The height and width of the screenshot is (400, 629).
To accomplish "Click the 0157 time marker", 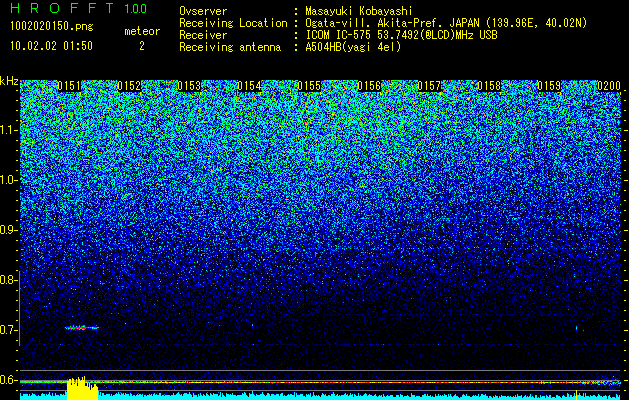I will [429, 86].
